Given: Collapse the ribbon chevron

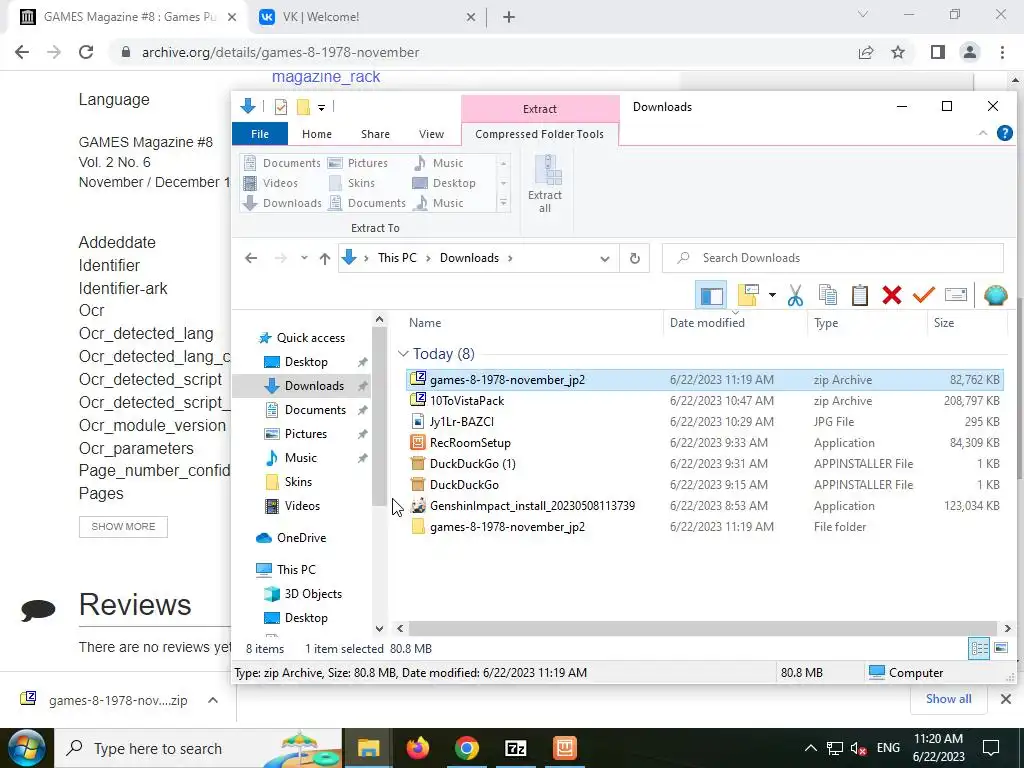Looking at the screenshot, I should pyautogui.click(x=983, y=133).
